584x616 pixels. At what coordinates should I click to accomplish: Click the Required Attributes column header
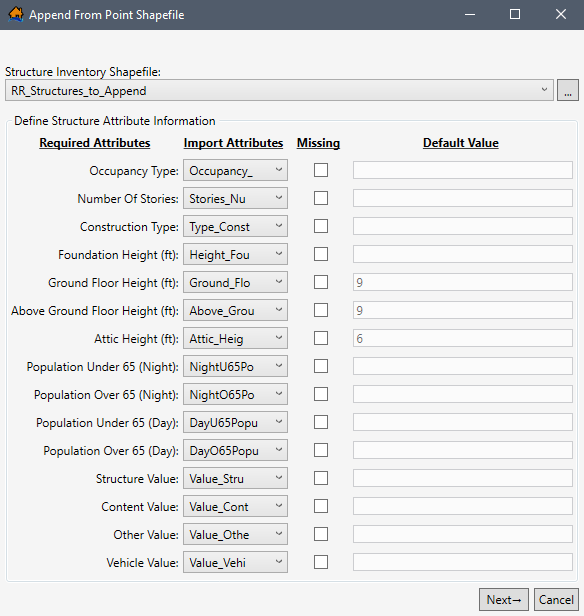click(95, 143)
